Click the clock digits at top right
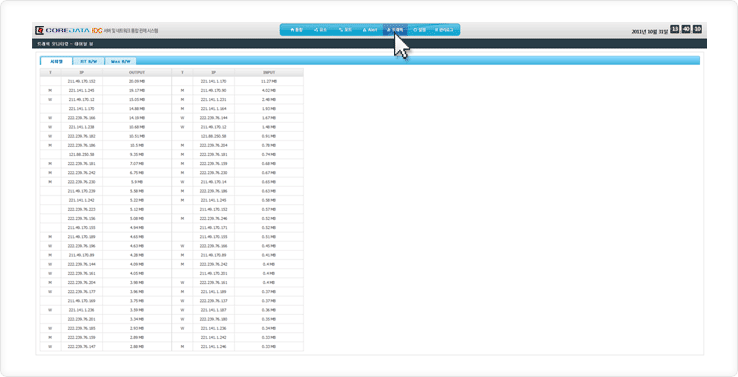The height and width of the screenshot is (377, 738). (x=686, y=29)
